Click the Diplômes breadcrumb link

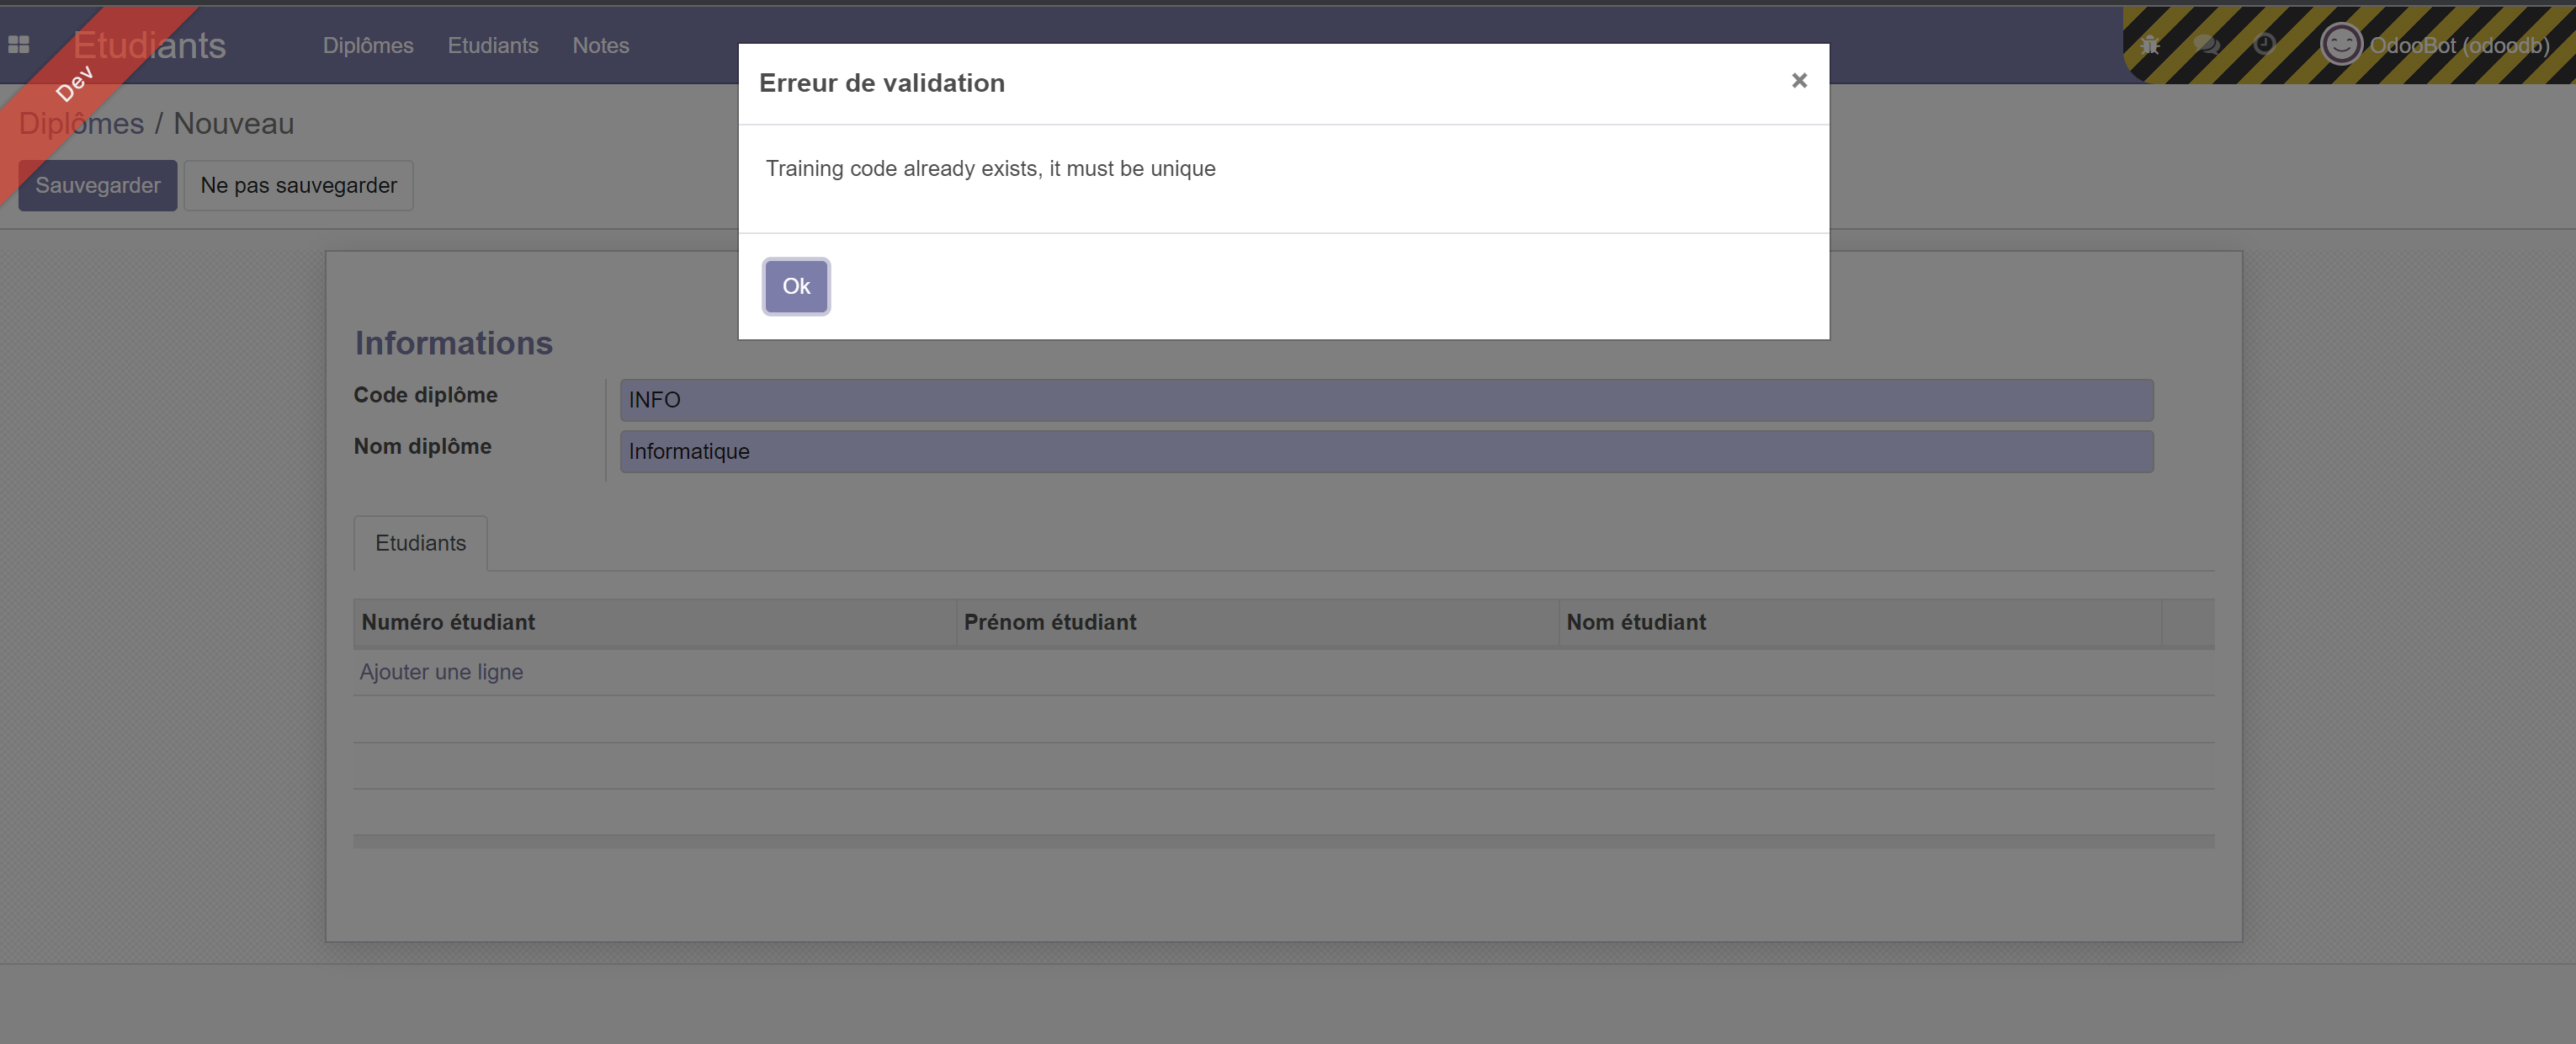point(82,123)
